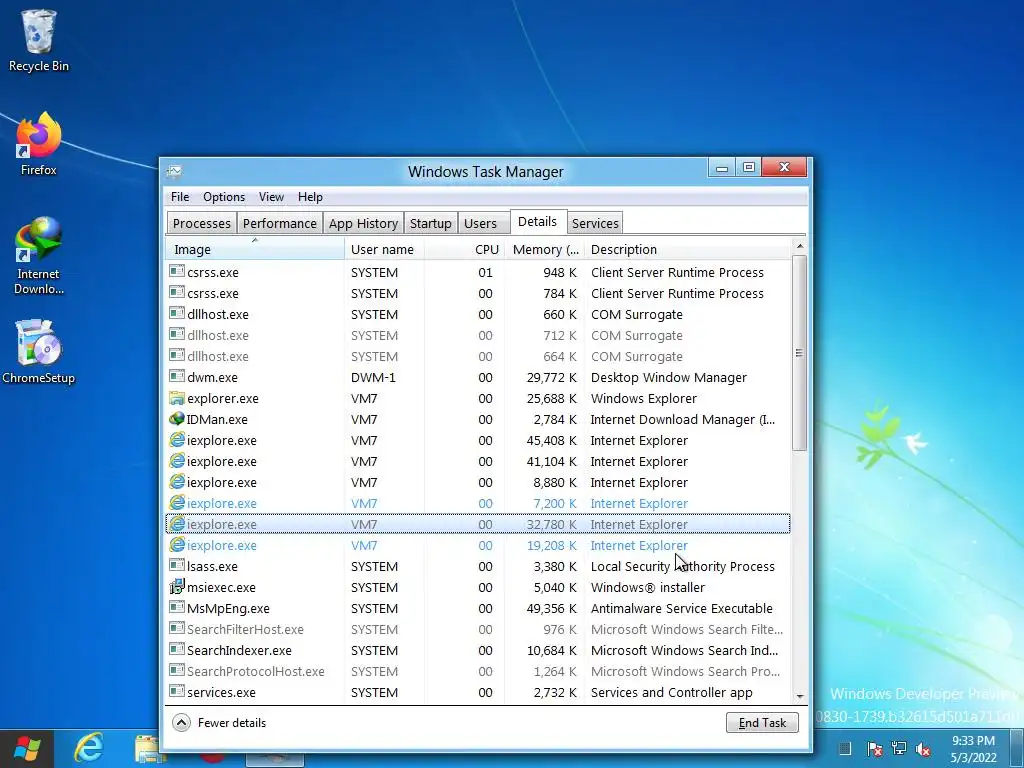The width and height of the screenshot is (1024, 768).
Task: Switch to the Performance tab
Action: point(280,223)
